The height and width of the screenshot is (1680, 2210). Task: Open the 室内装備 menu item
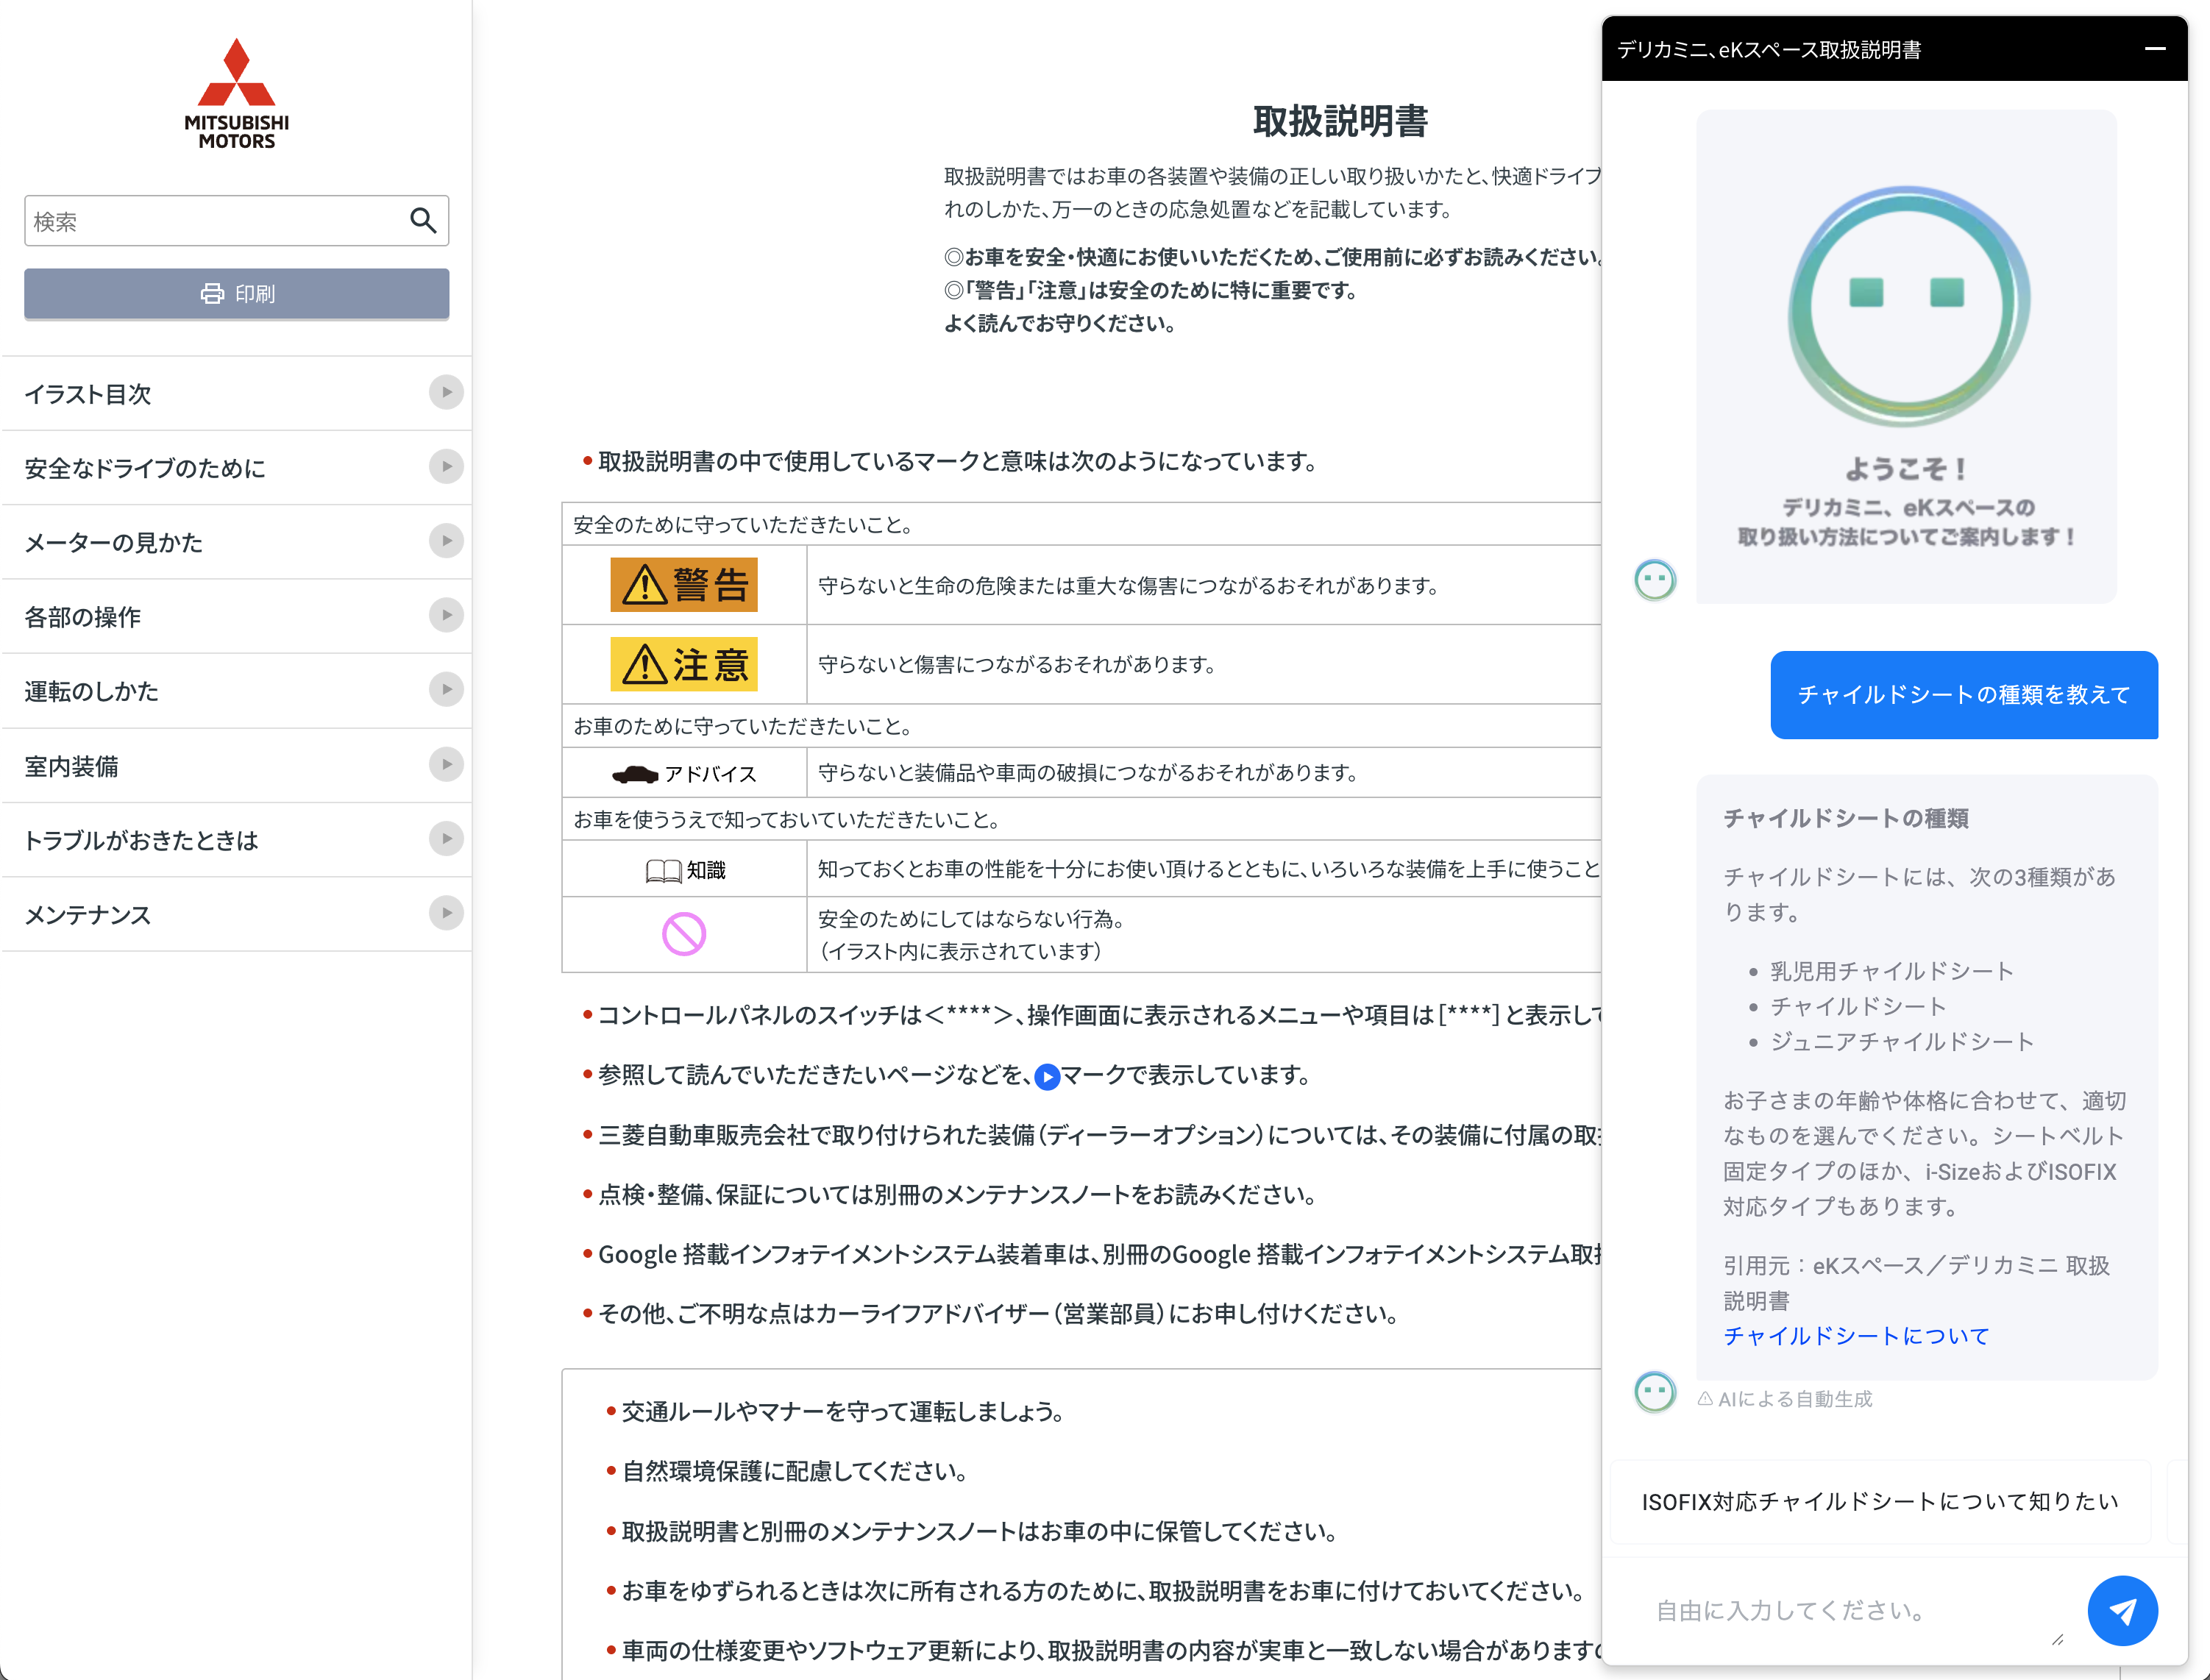coord(236,766)
